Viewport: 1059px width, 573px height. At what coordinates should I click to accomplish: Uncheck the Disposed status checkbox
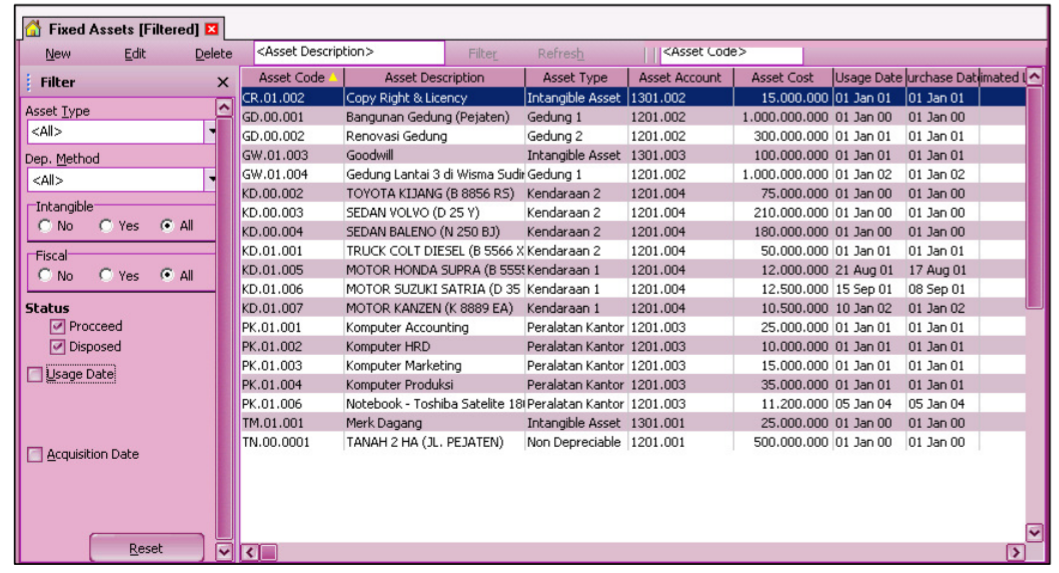click(x=58, y=347)
